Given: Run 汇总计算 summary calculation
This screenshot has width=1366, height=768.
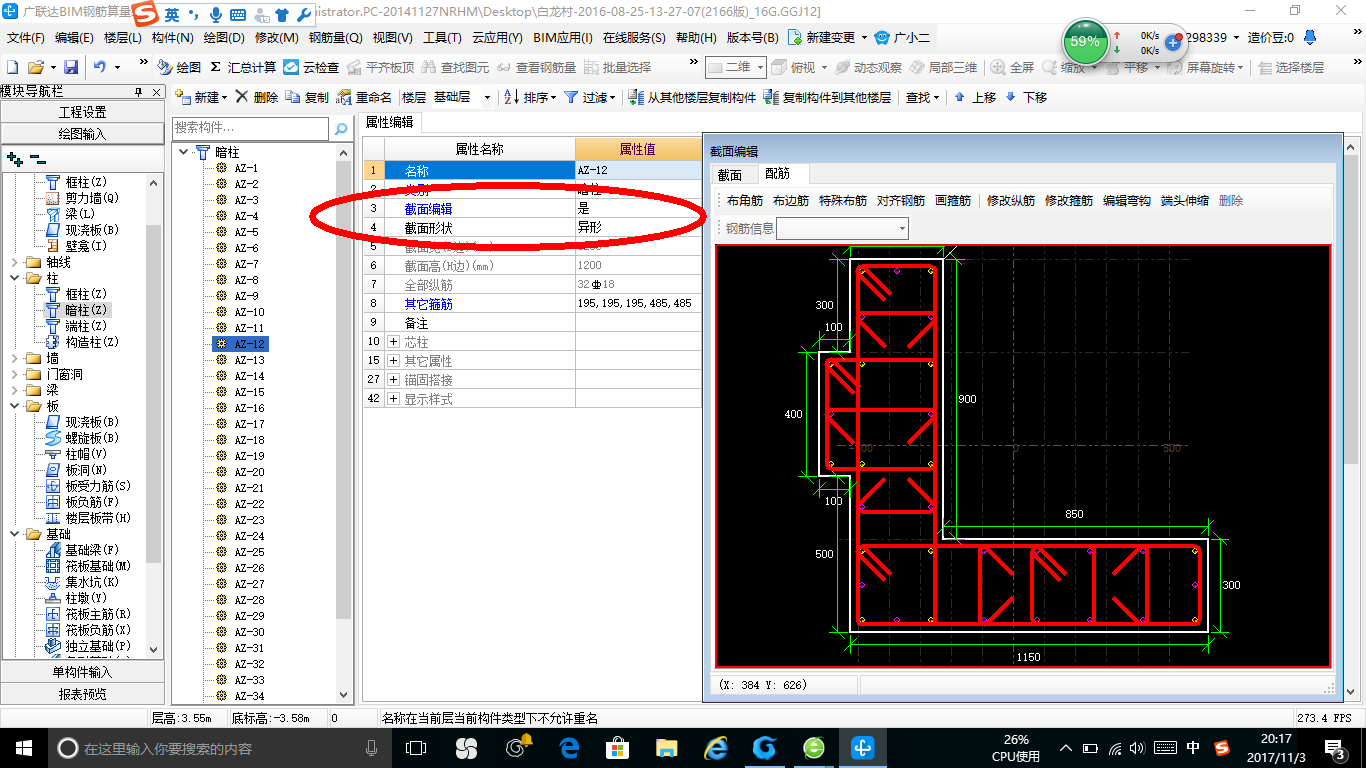Looking at the screenshot, I should coord(243,67).
